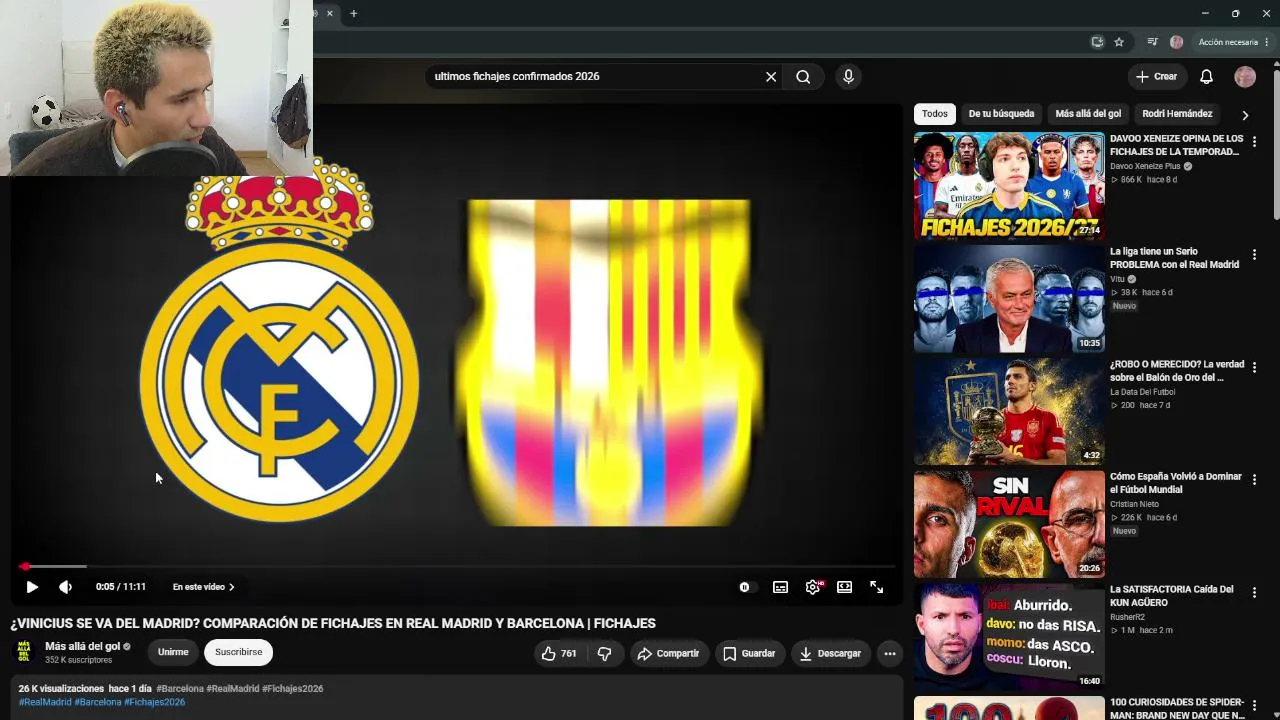Like the video with thumbs up
The height and width of the screenshot is (720, 1280).
point(559,653)
